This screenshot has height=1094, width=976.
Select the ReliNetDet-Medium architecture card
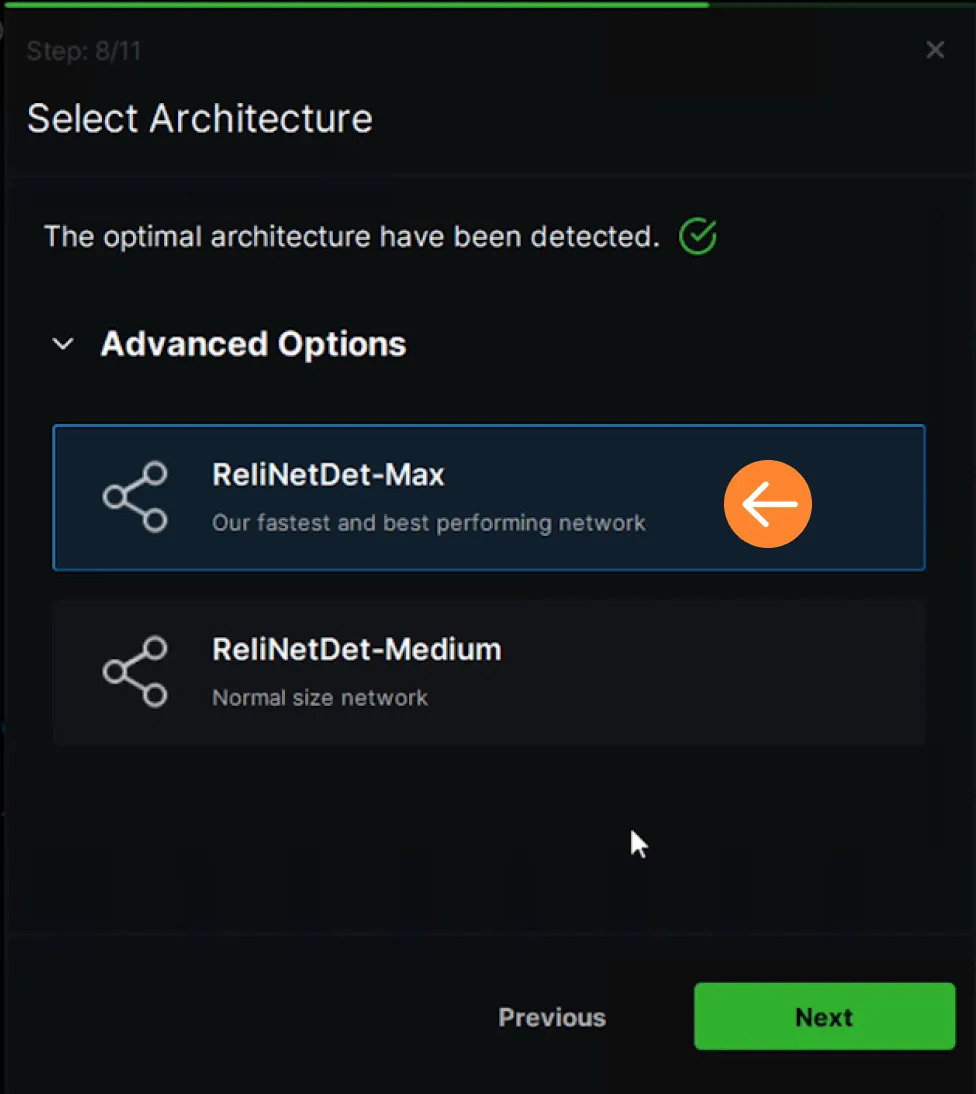click(489, 672)
